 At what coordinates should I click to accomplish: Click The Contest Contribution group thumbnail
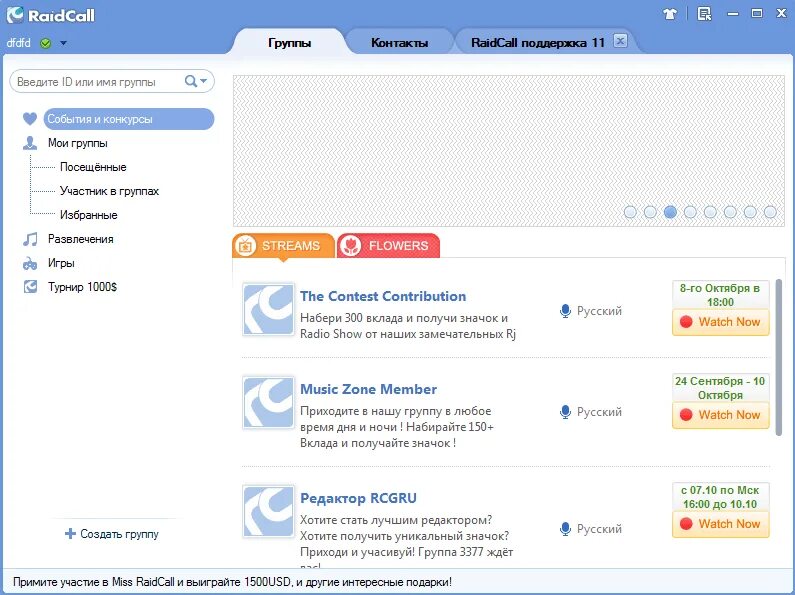point(268,310)
